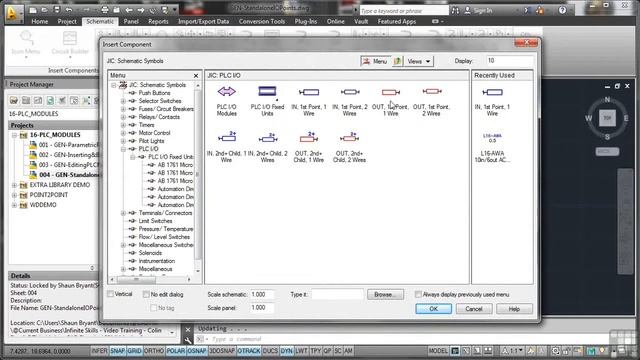Click the Scale schematic input field
This screenshot has height=360, width=640.
(x=262, y=294)
